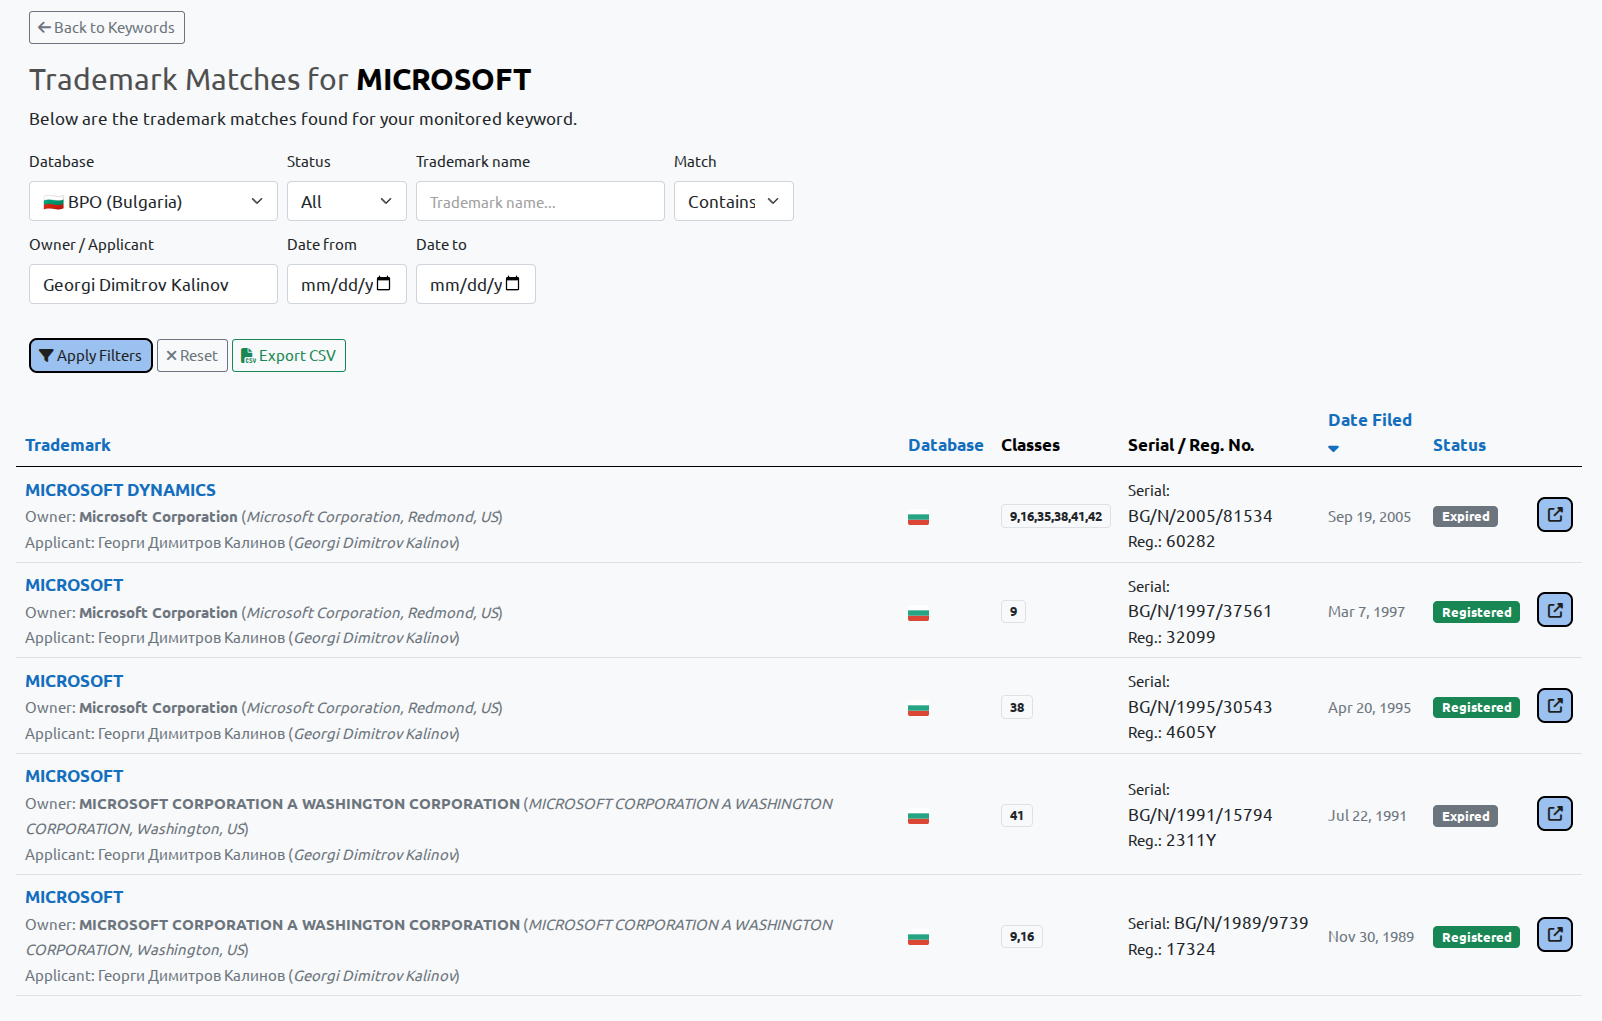Apply the current filter settings
The image size is (1602, 1021).
click(90, 355)
